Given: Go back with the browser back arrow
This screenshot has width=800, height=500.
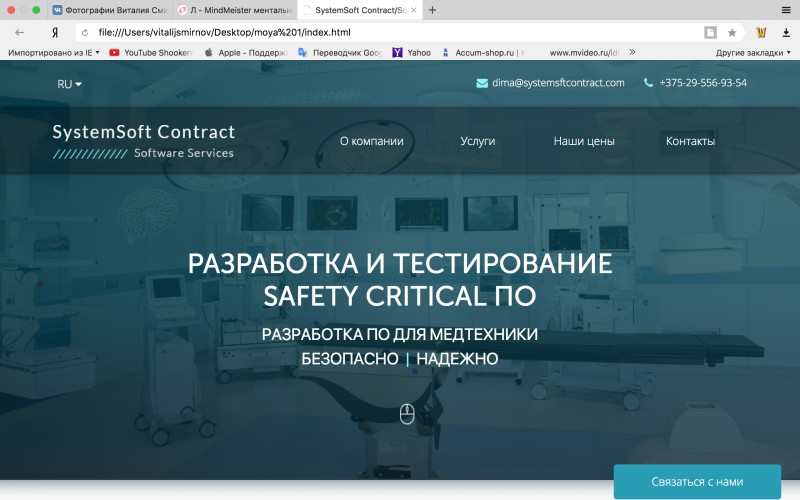Looking at the screenshot, I should (19, 33).
